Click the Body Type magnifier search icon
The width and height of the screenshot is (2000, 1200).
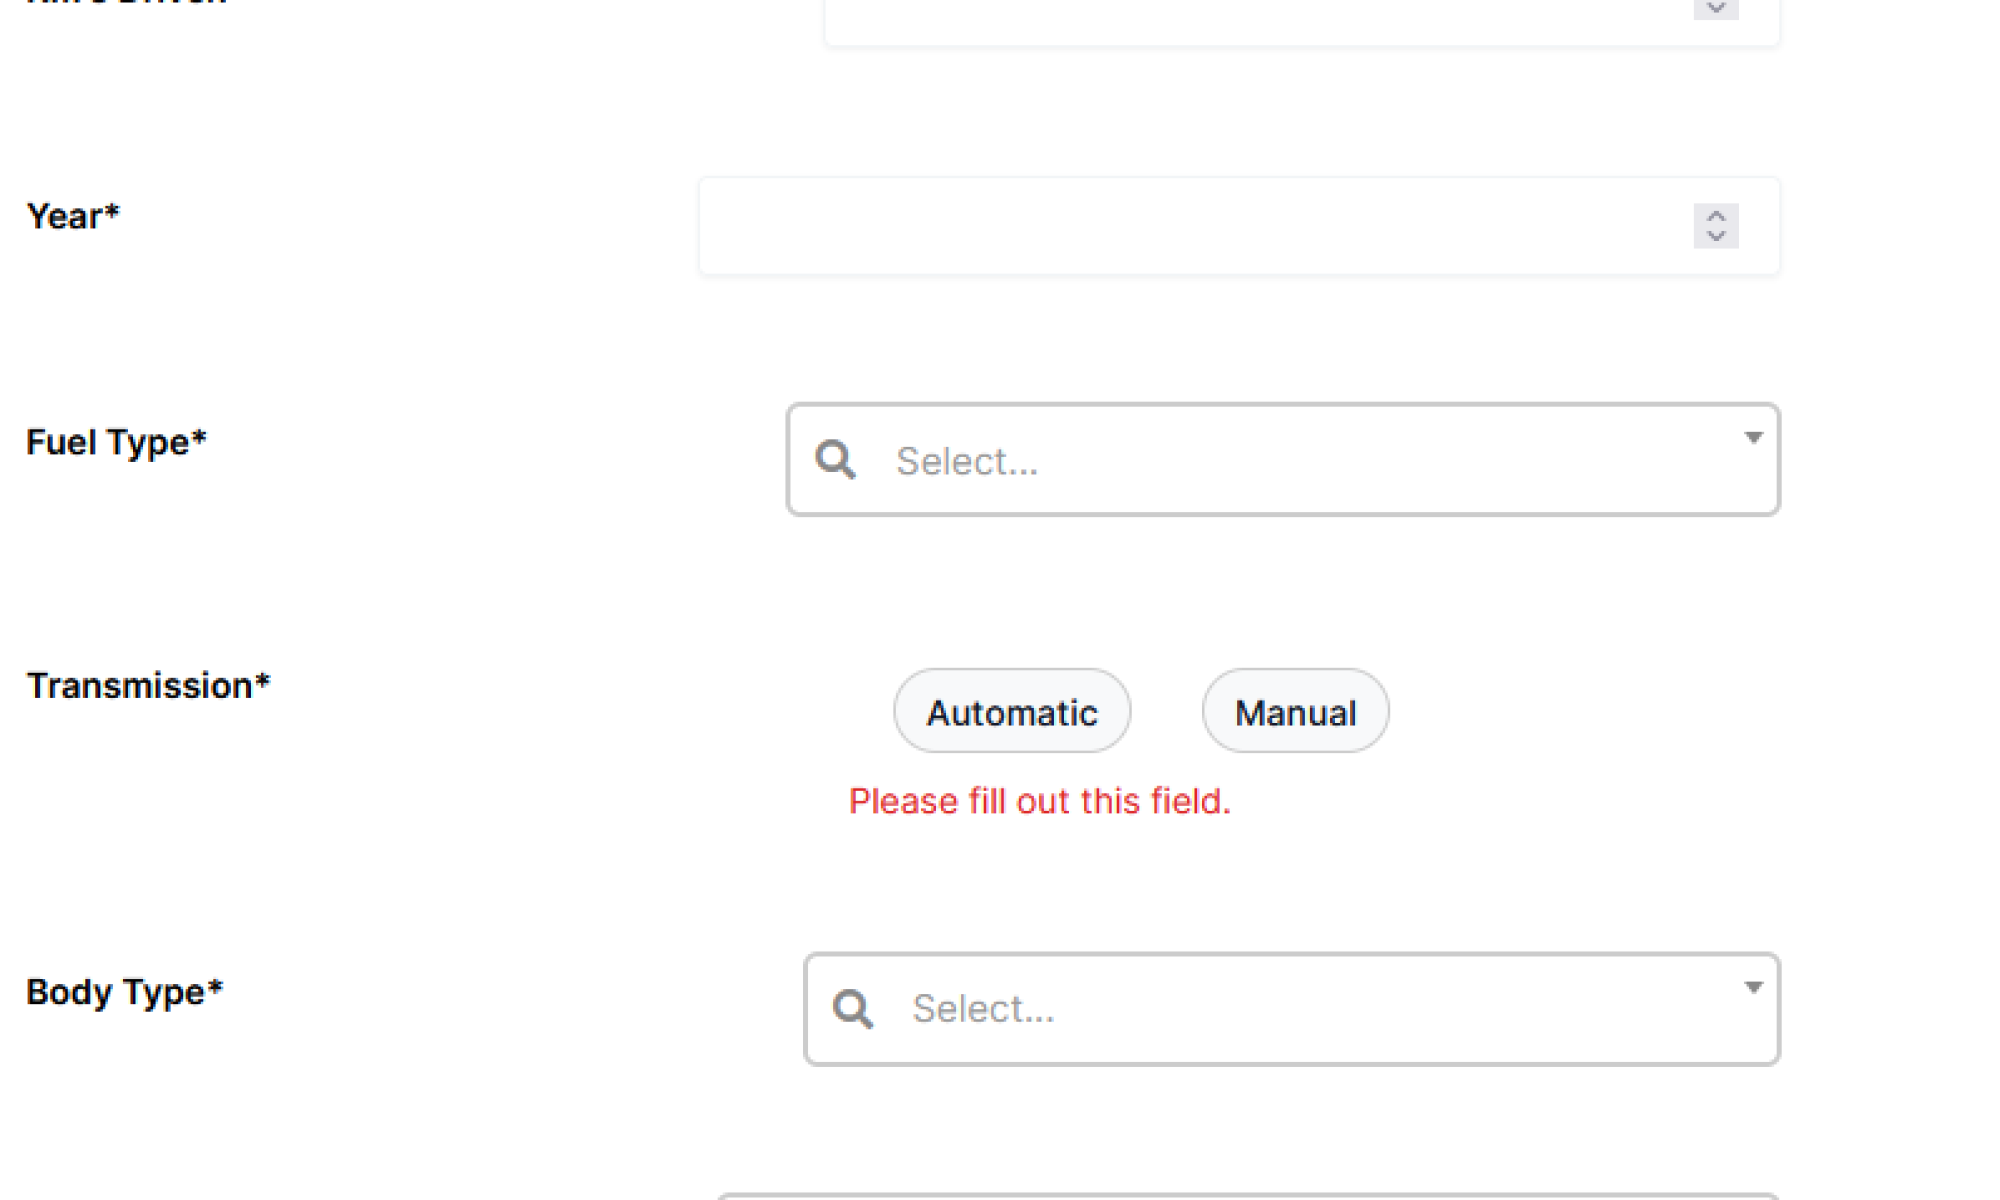coord(852,1009)
